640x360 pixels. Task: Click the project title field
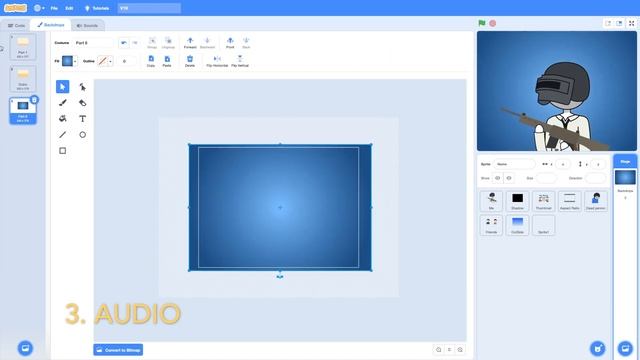pyautogui.click(x=149, y=8)
